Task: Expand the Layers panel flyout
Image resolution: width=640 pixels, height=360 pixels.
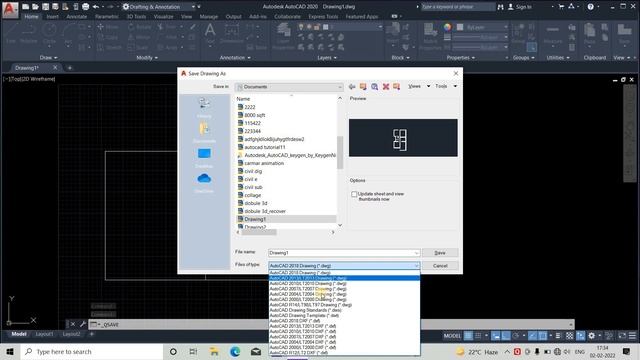Action: pyautogui.click(x=327, y=58)
